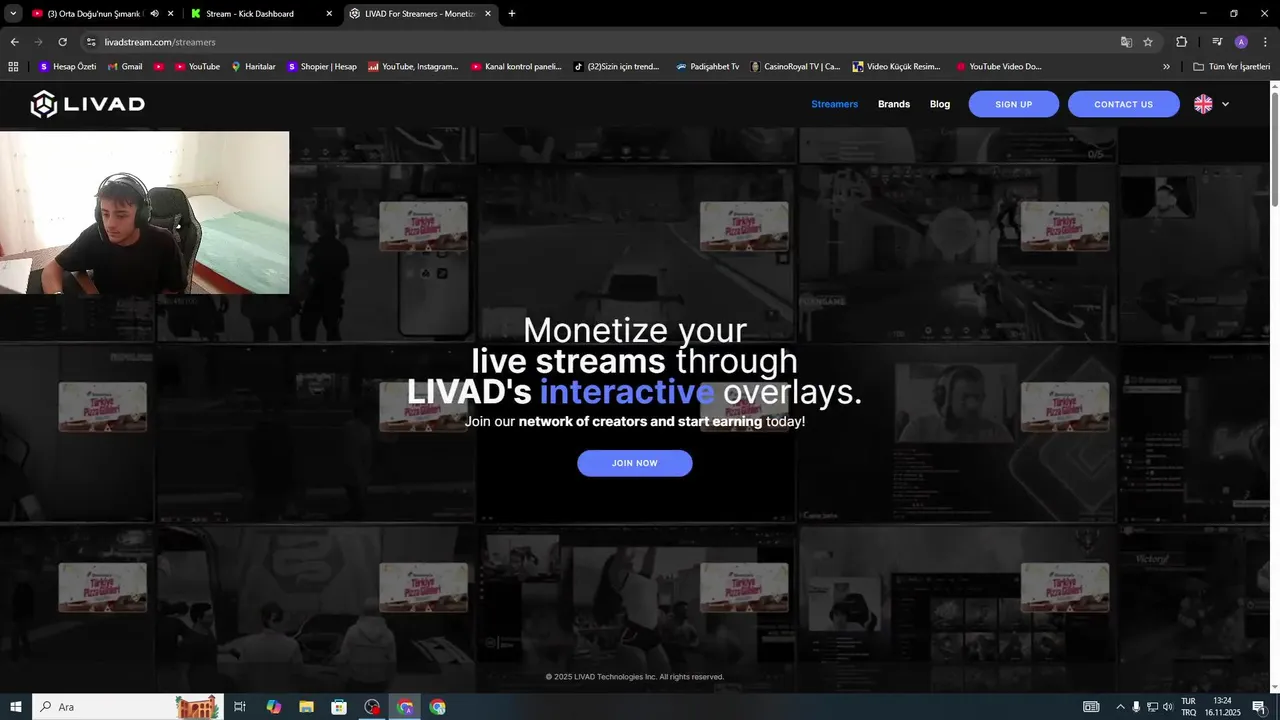Image resolution: width=1280 pixels, height=720 pixels.
Task: Switch the TUR TRQ input language
Action: 1188,707
